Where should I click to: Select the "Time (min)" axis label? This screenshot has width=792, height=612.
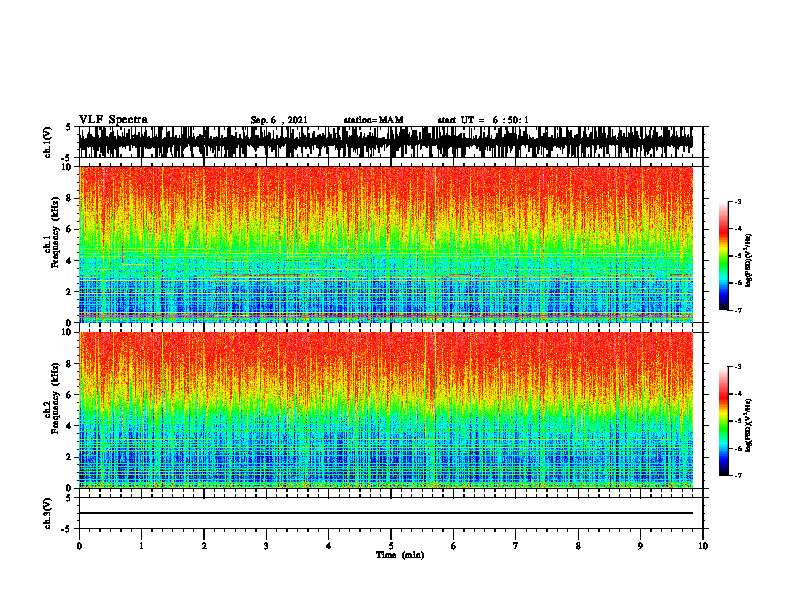[x=400, y=555]
